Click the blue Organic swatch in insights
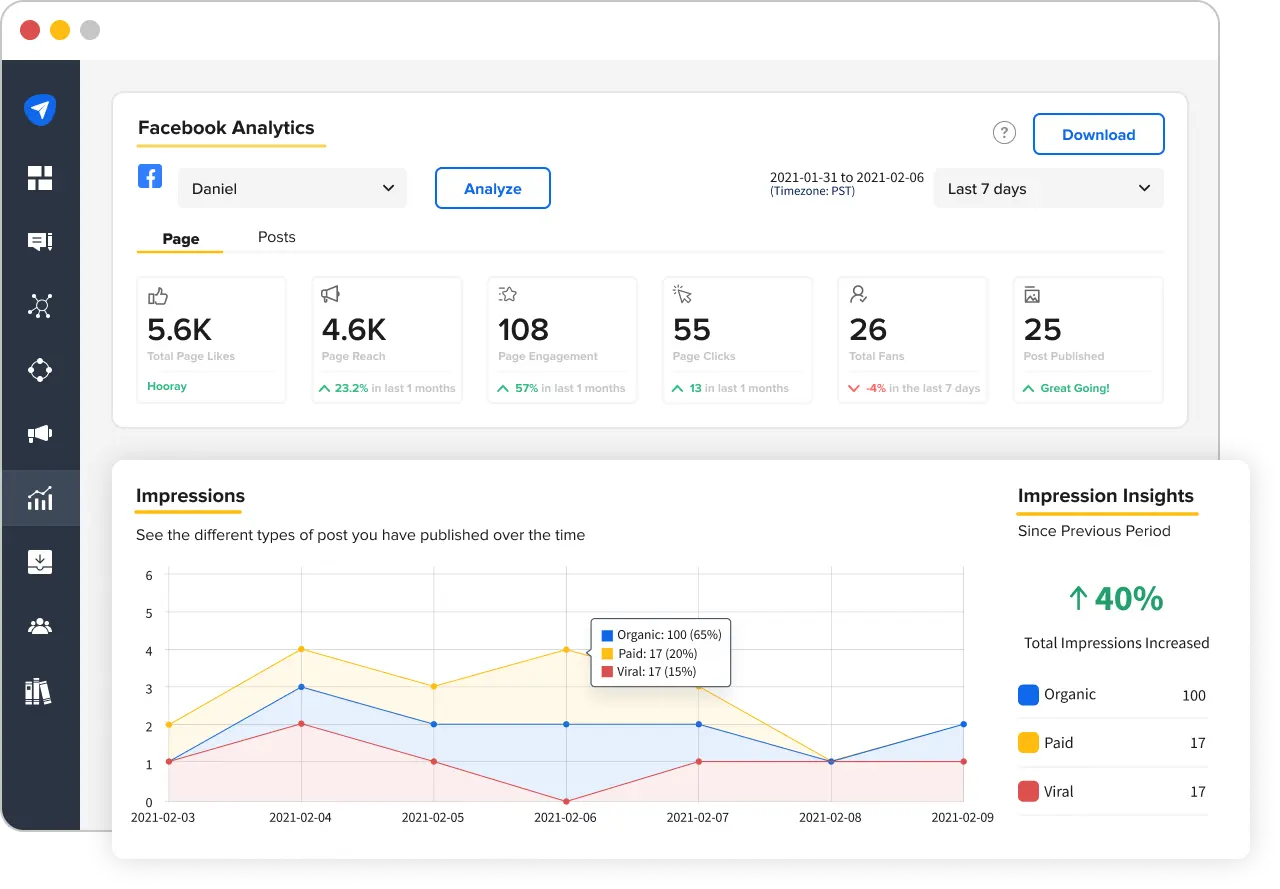This screenshot has height=889, width=1280. (x=1028, y=695)
